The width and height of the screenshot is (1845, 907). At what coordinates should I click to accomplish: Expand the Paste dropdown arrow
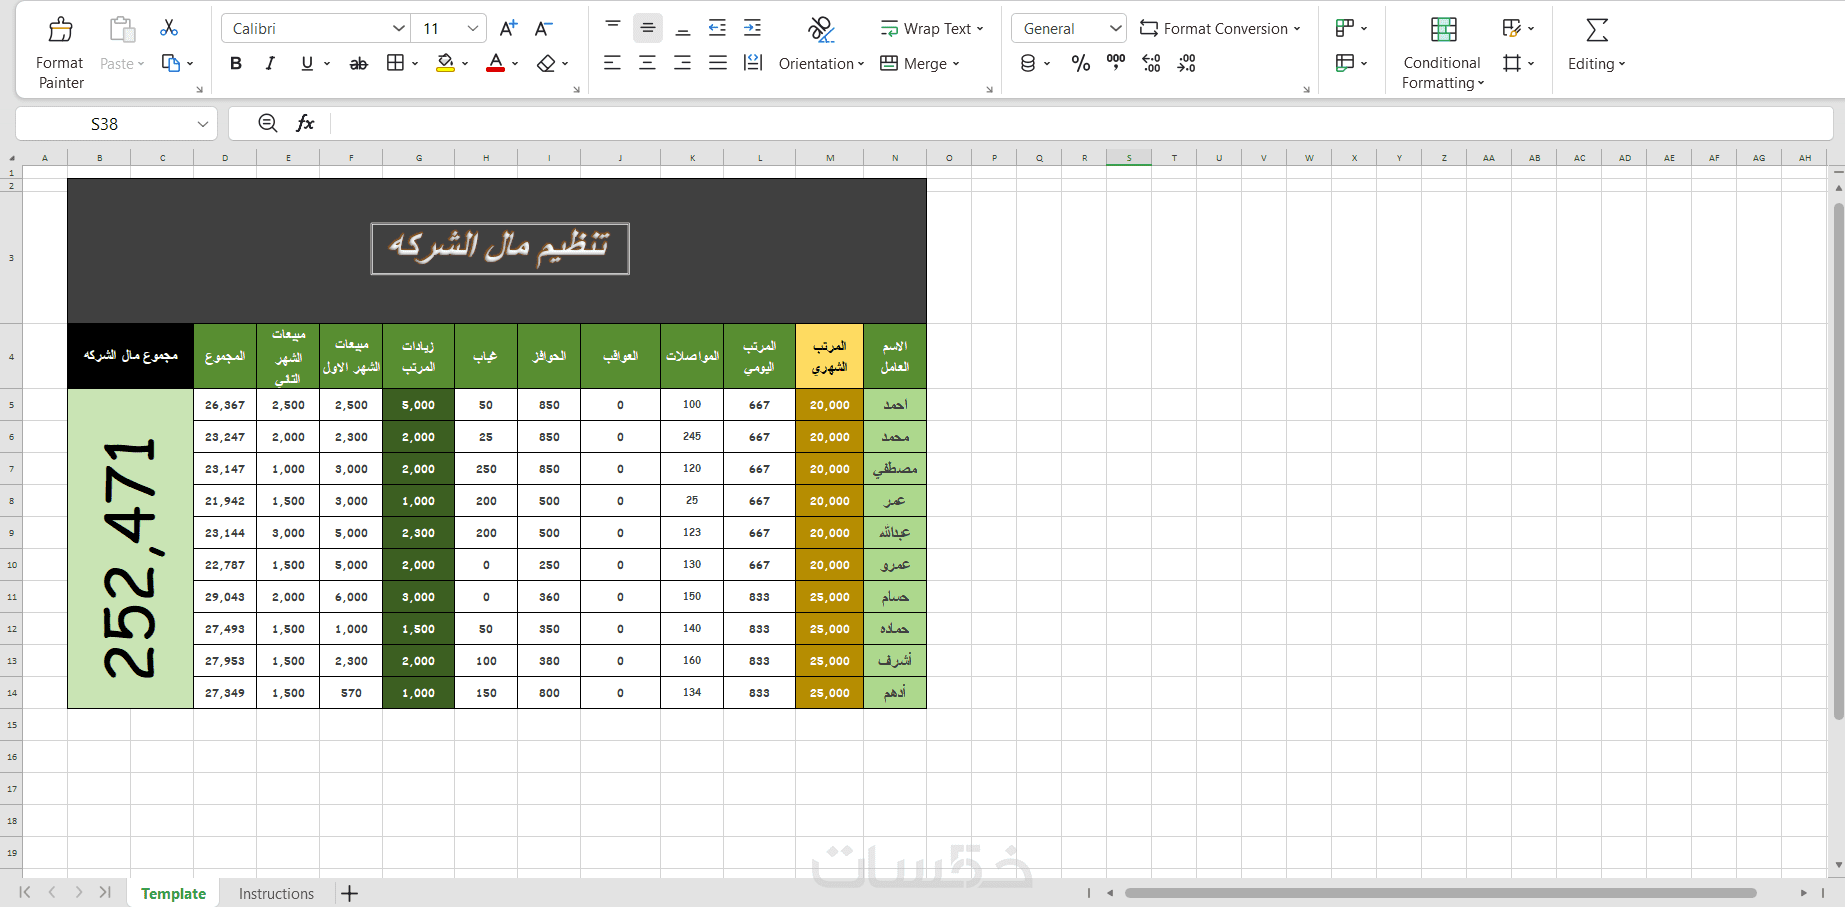(141, 64)
